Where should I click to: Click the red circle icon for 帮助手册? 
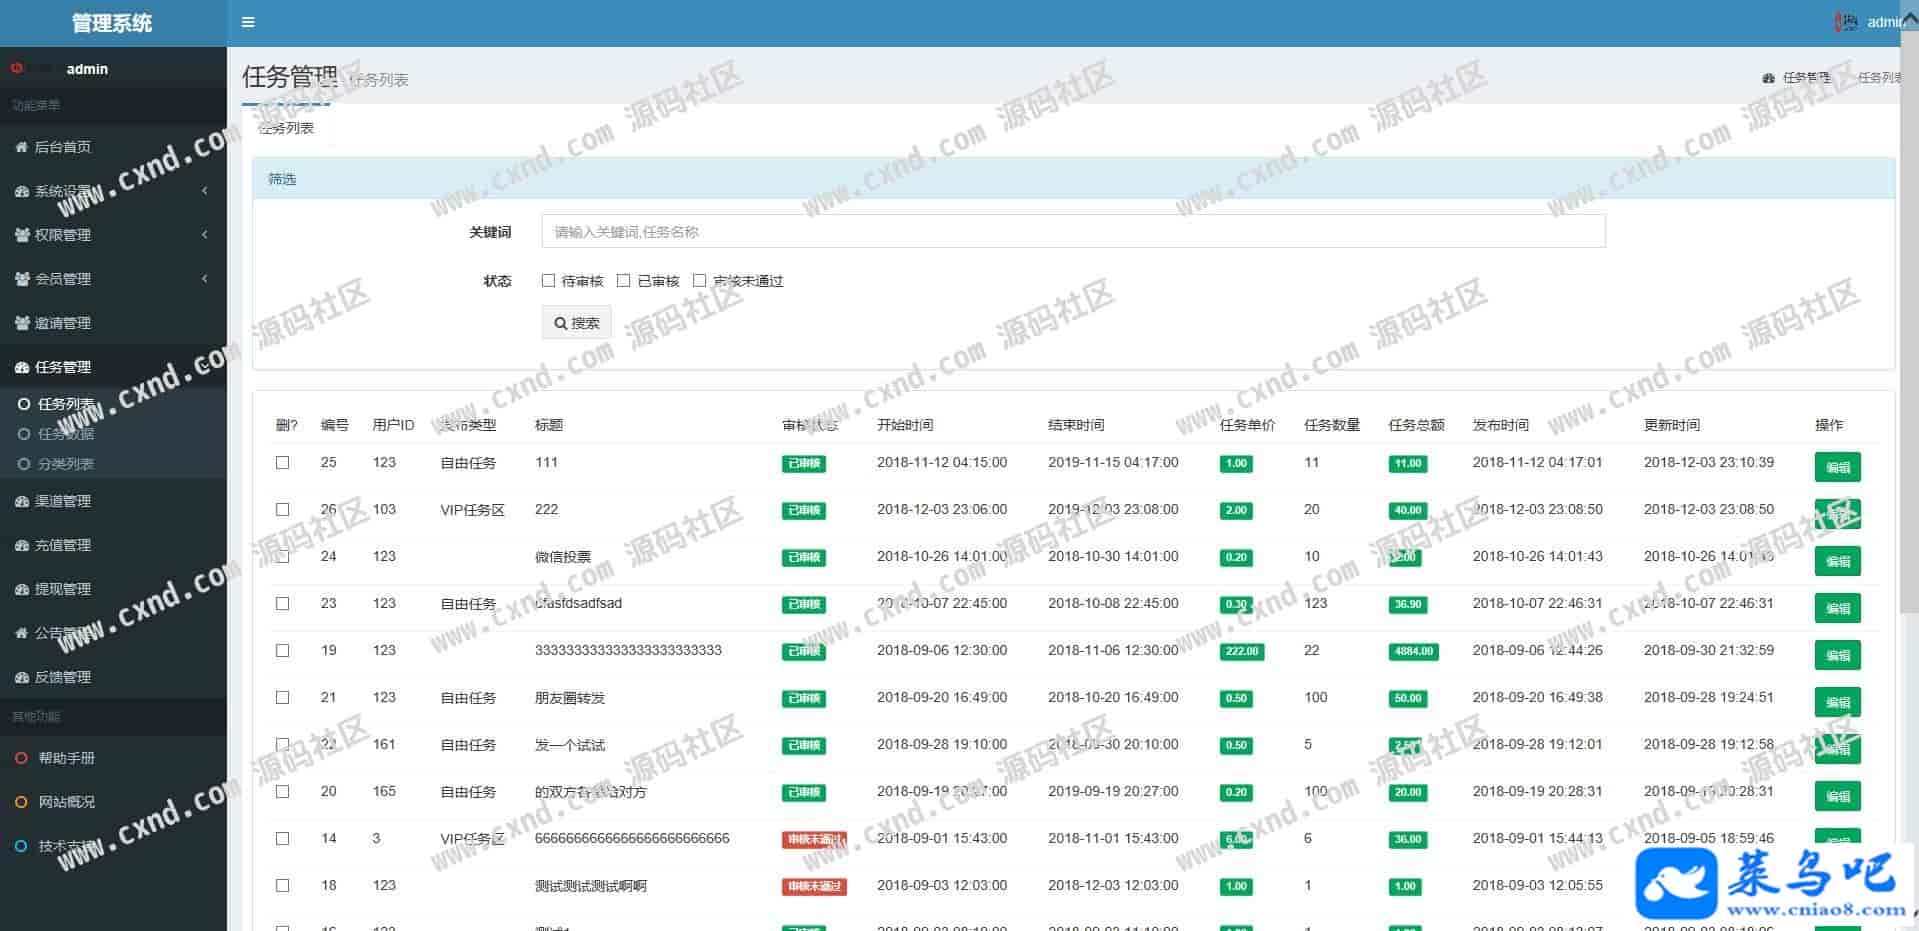click(x=21, y=758)
